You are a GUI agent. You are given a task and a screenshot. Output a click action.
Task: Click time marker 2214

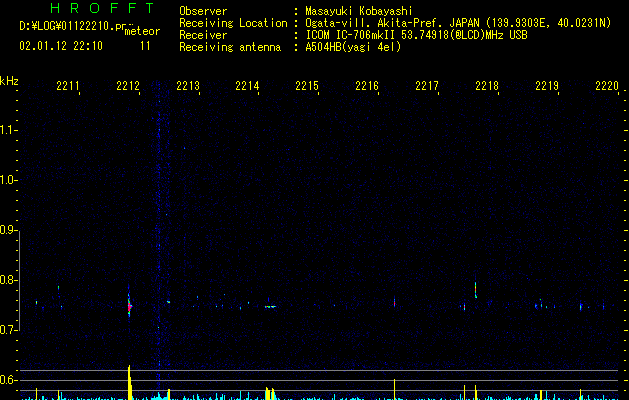click(x=247, y=86)
